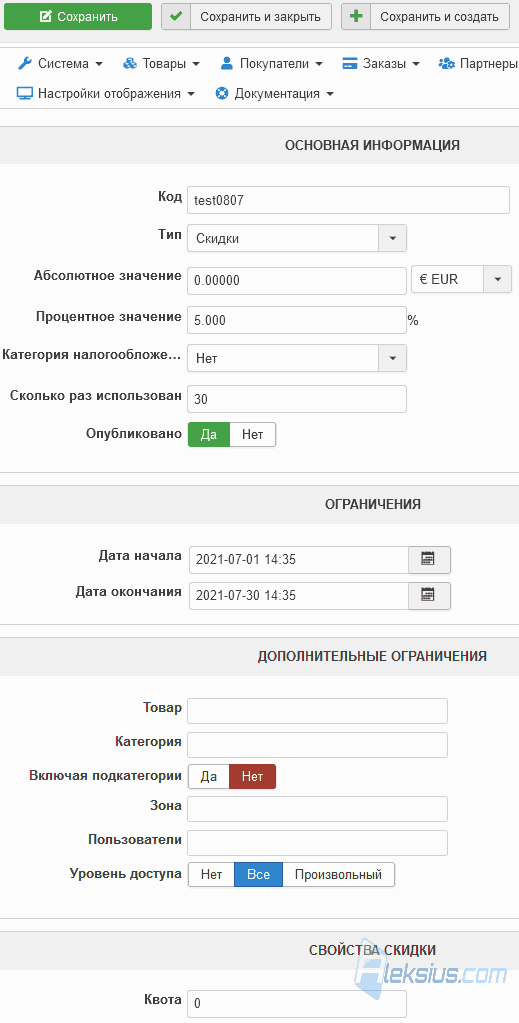Click the cubes icon beside Товары
Image resolution: width=519 pixels, height=1023 pixels.
pyautogui.click(x=130, y=63)
